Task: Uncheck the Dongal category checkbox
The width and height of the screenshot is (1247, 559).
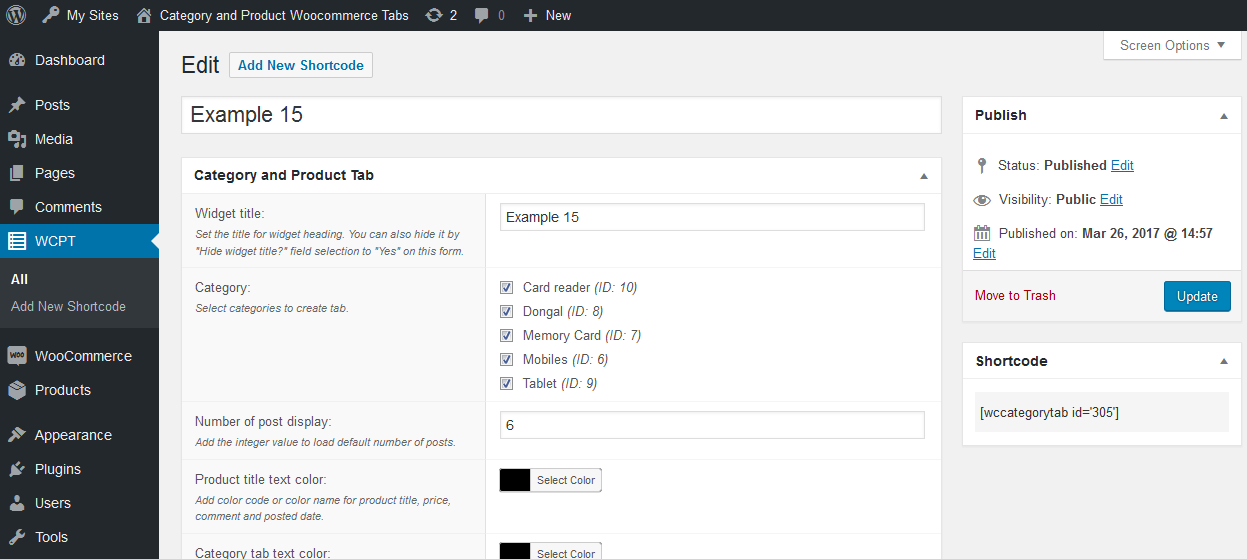Action: (506, 311)
